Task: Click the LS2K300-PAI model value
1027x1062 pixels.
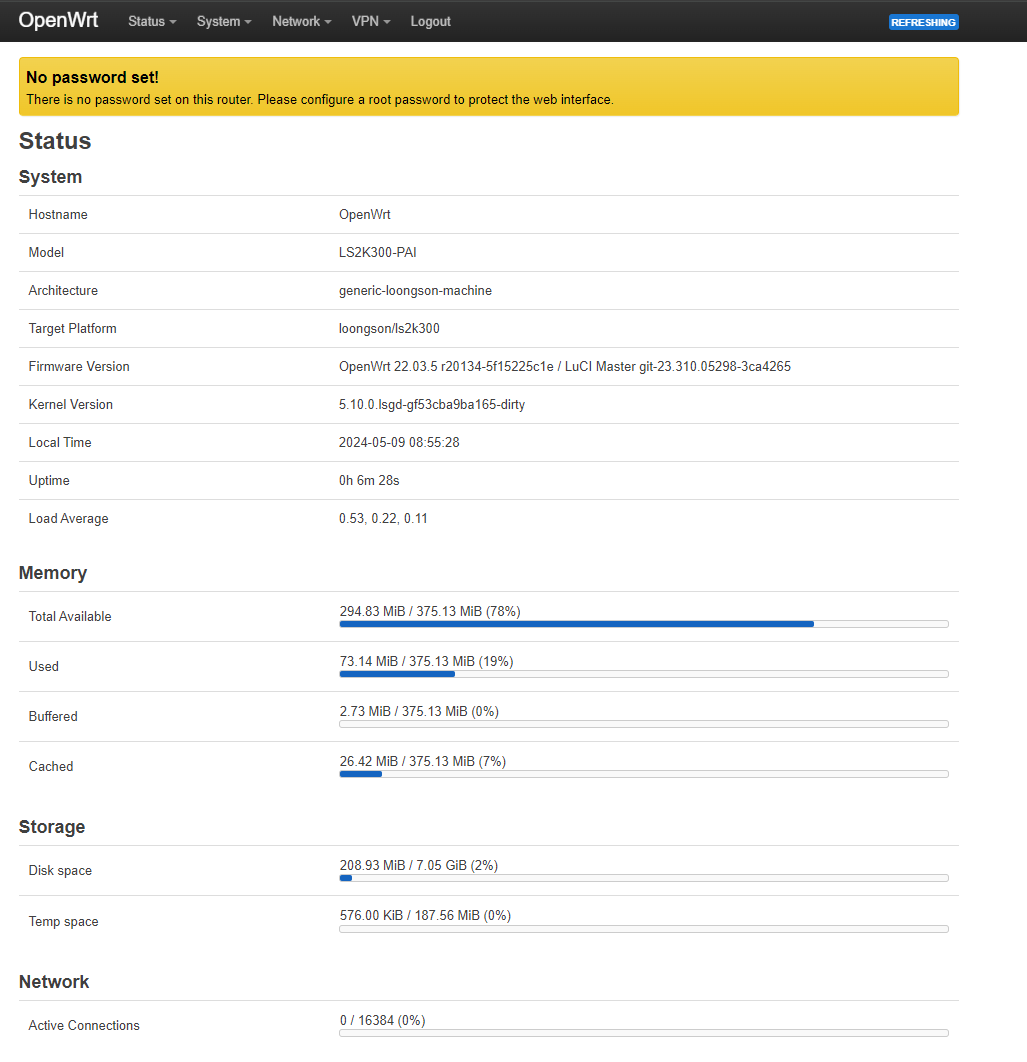Action: pyautogui.click(x=377, y=253)
